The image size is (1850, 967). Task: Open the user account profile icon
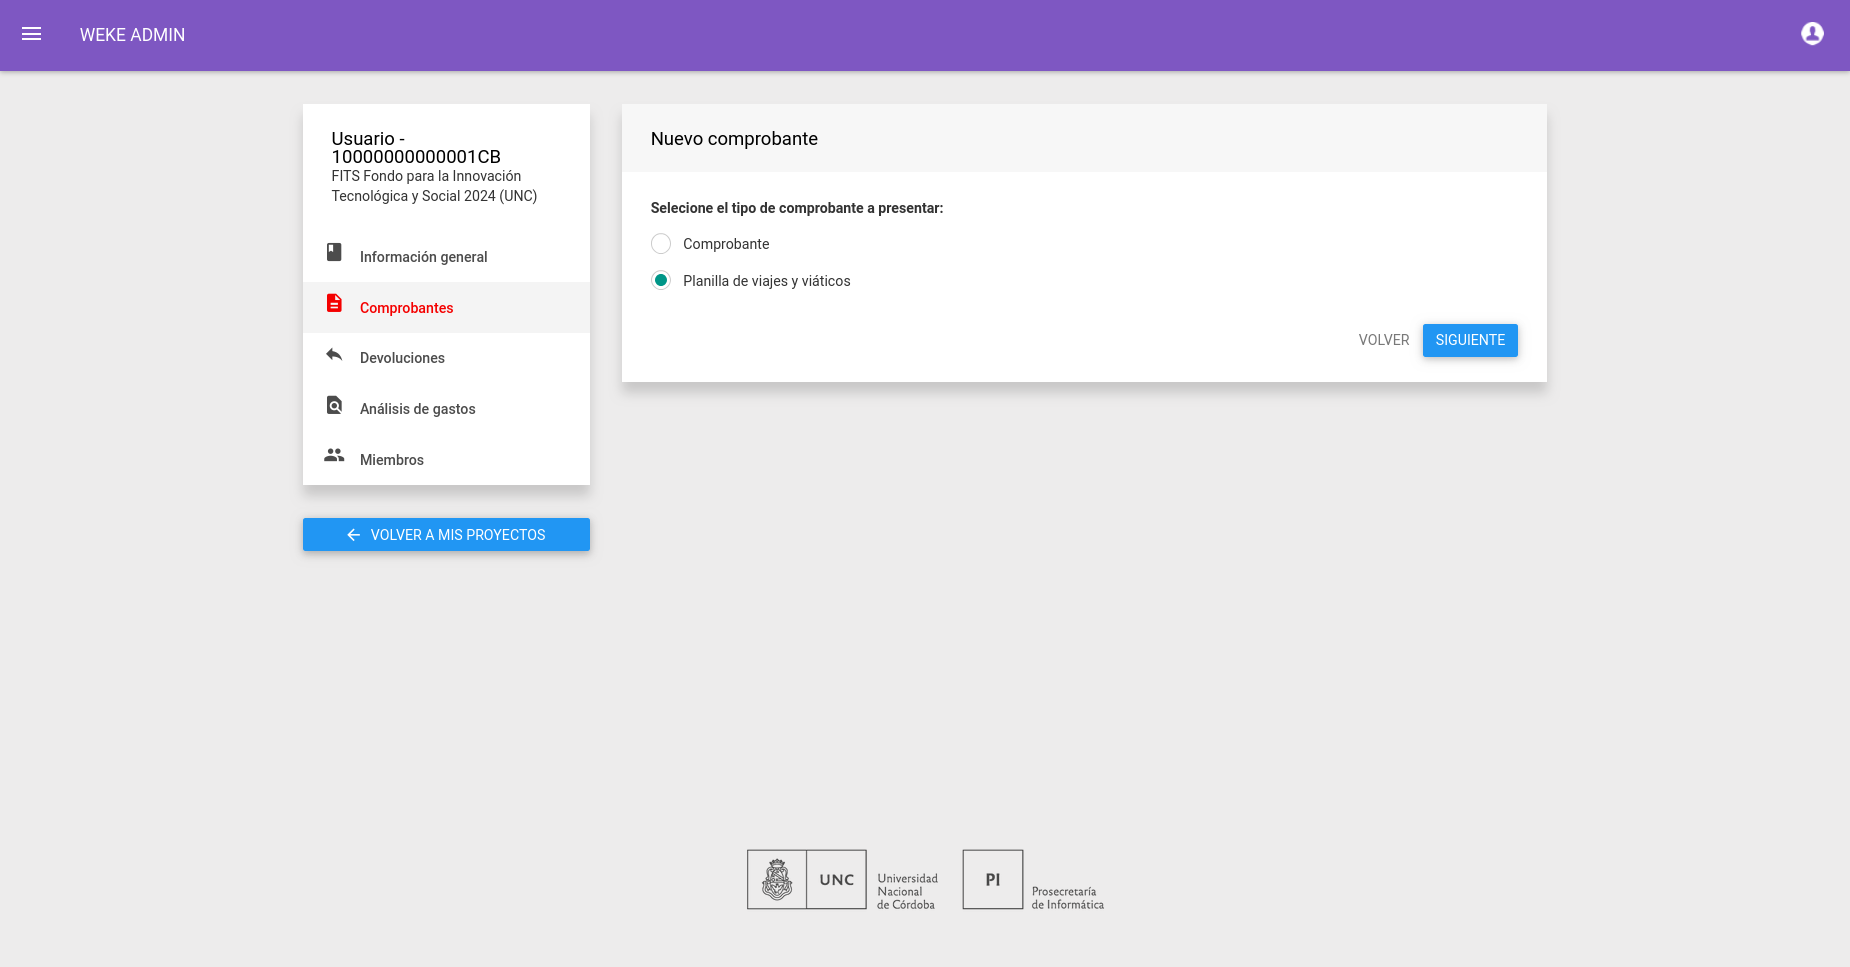point(1812,34)
